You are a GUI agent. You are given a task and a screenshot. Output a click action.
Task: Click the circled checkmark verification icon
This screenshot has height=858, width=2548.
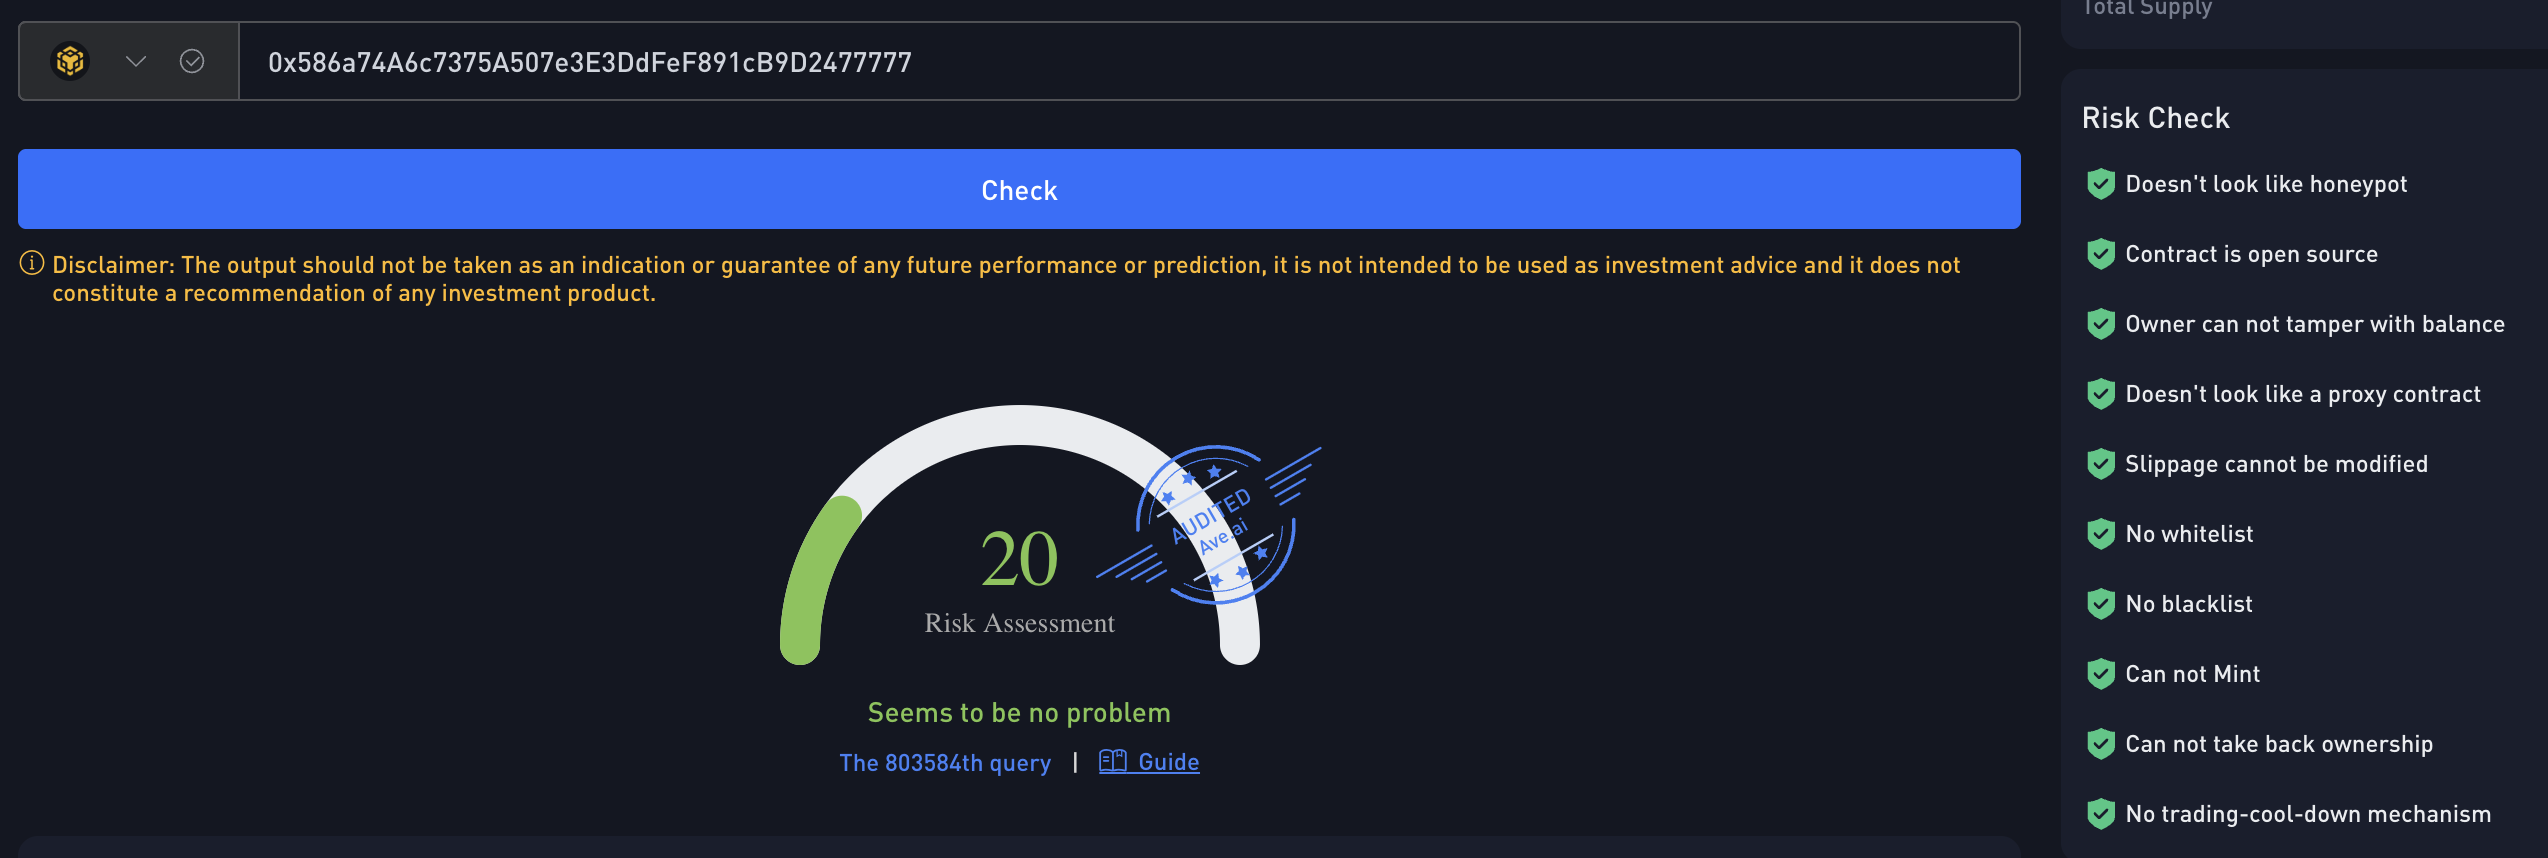(x=192, y=62)
